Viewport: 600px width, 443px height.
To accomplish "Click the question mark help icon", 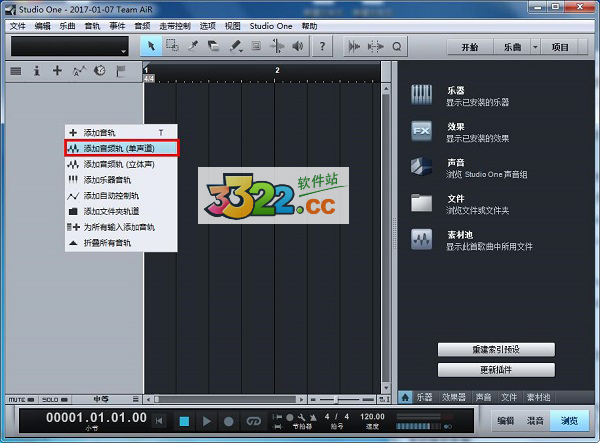I will [x=322, y=46].
